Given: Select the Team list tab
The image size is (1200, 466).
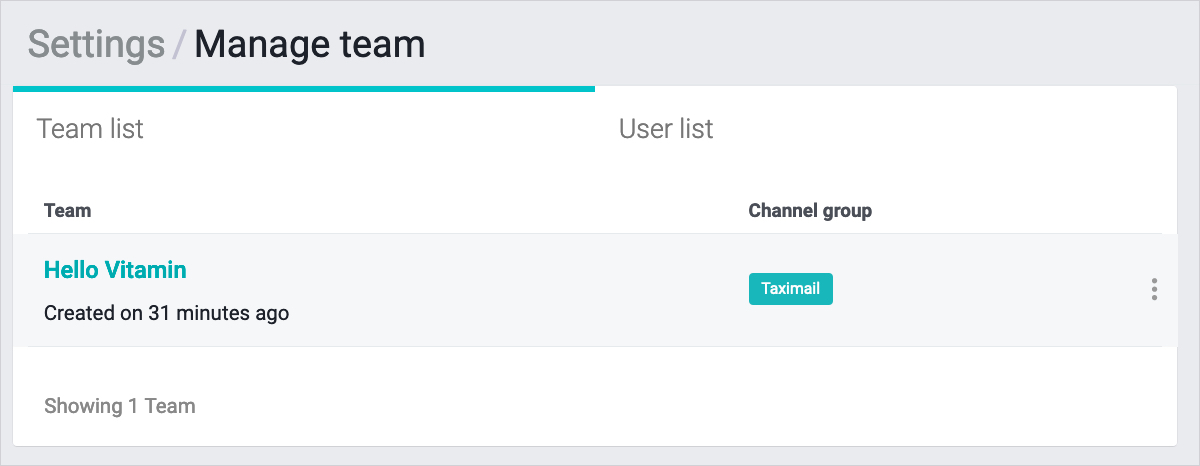Looking at the screenshot, I should 90,129.
